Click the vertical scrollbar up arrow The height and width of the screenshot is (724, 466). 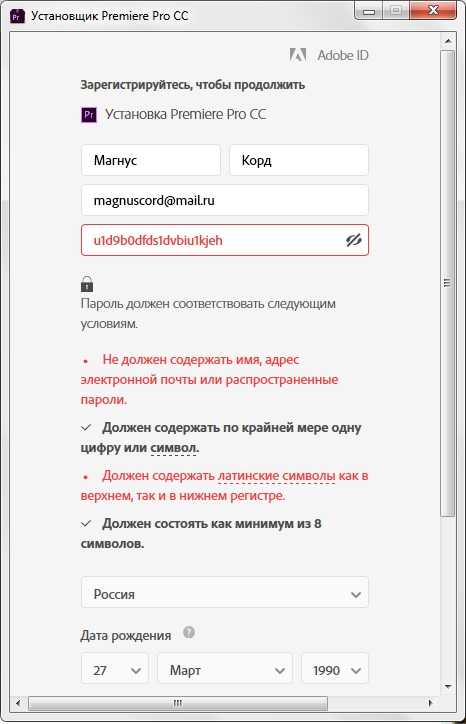(x=448, y=41)
